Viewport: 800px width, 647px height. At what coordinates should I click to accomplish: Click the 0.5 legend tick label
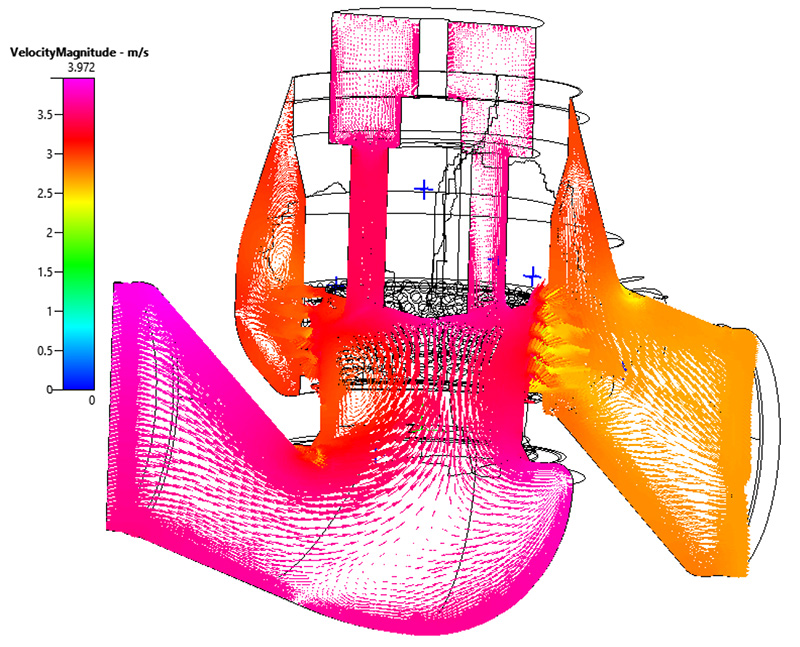click(45, 351)
